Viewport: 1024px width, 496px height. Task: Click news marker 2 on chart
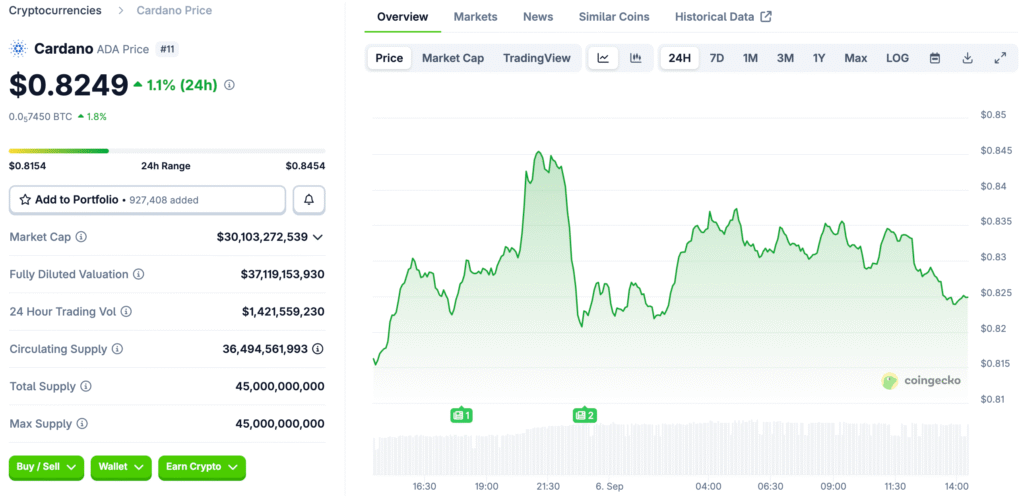tap(584, 414)
